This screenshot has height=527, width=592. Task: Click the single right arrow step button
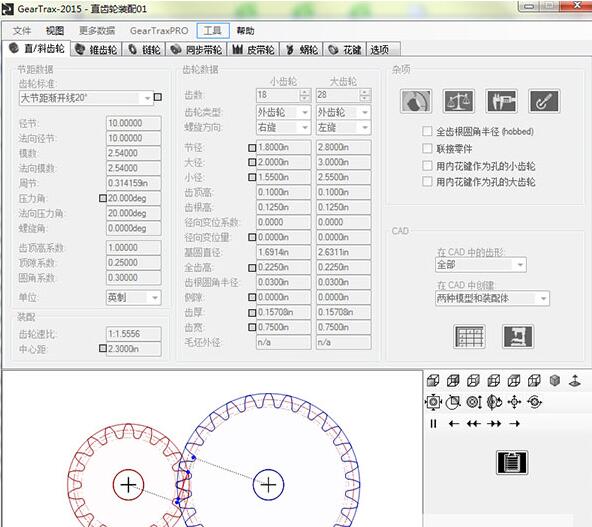514,424
